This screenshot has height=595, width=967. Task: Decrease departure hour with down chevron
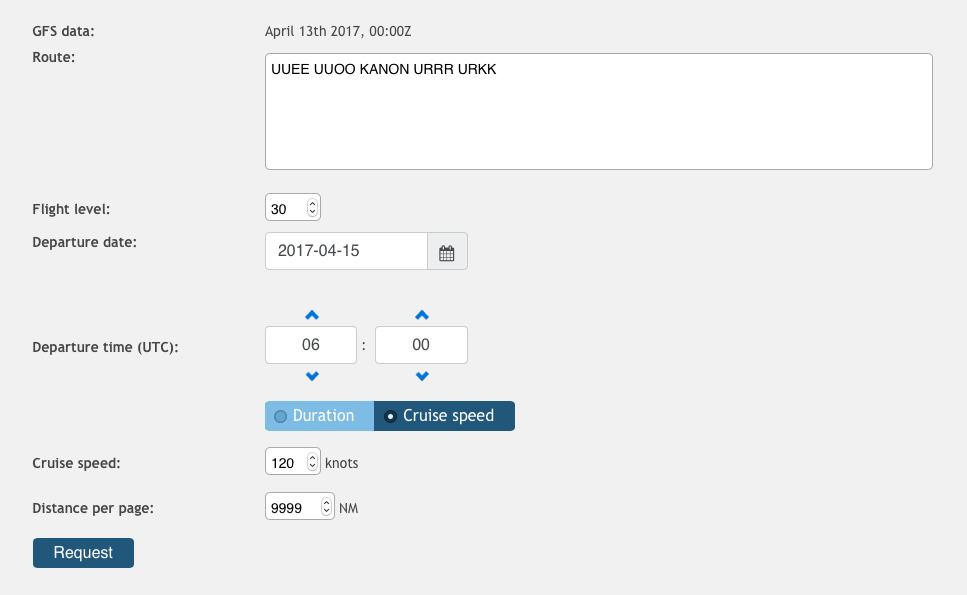311,376
